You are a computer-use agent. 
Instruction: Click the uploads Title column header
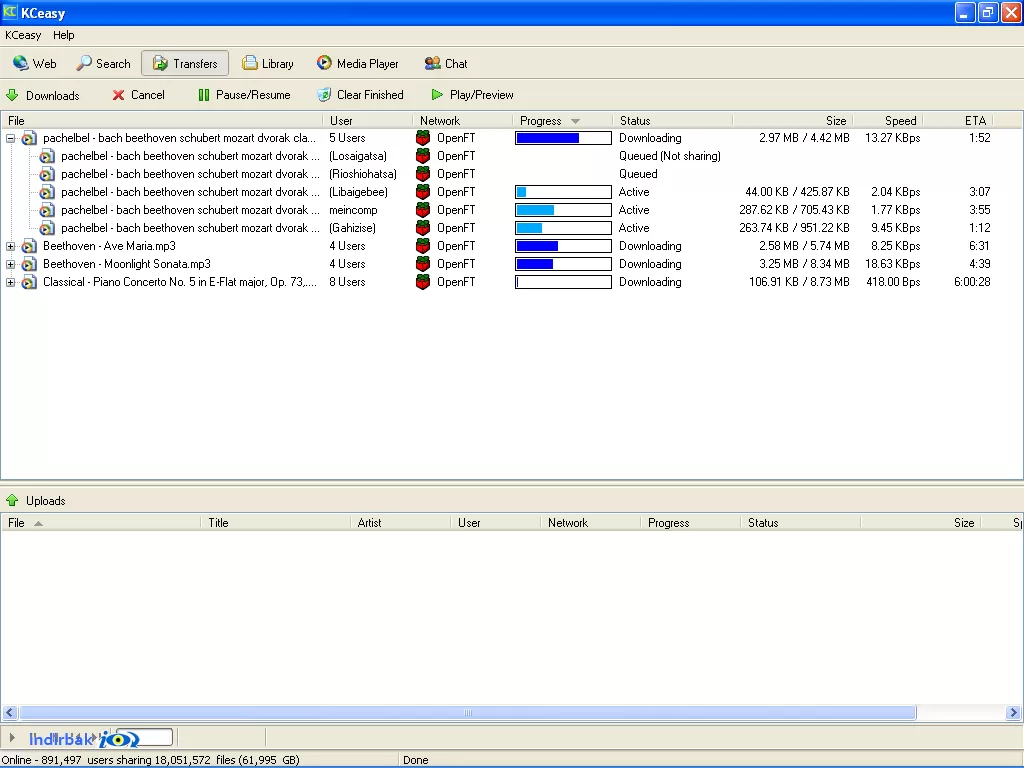coord(275,523)
